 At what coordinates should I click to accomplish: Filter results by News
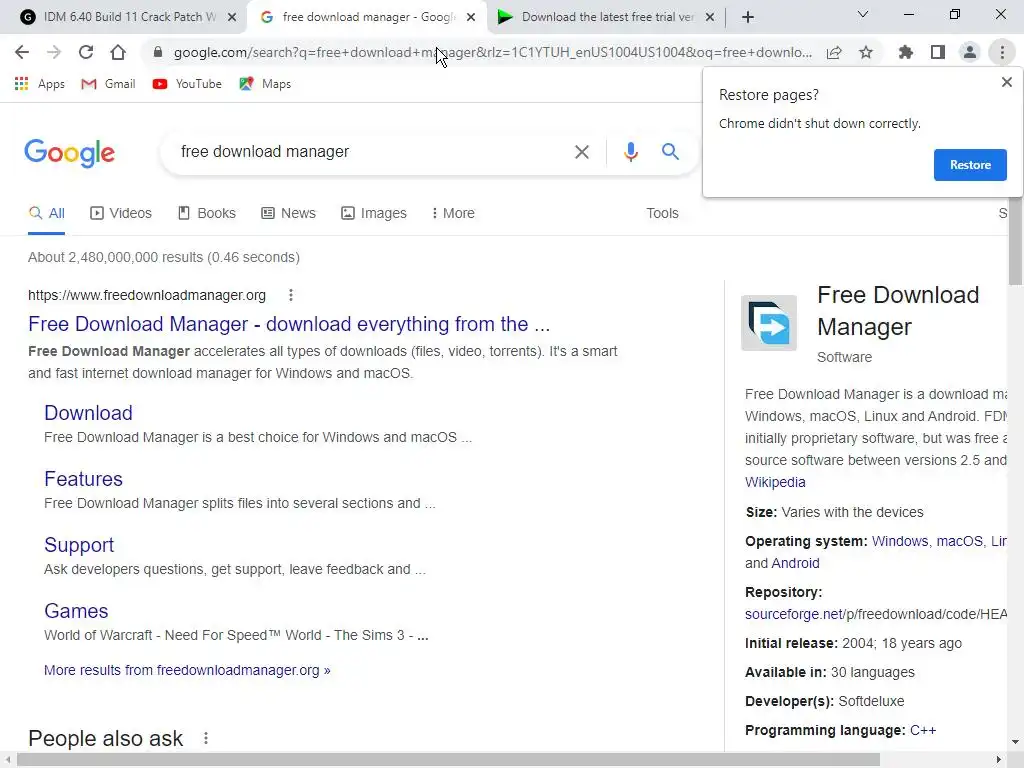[289, 214]
